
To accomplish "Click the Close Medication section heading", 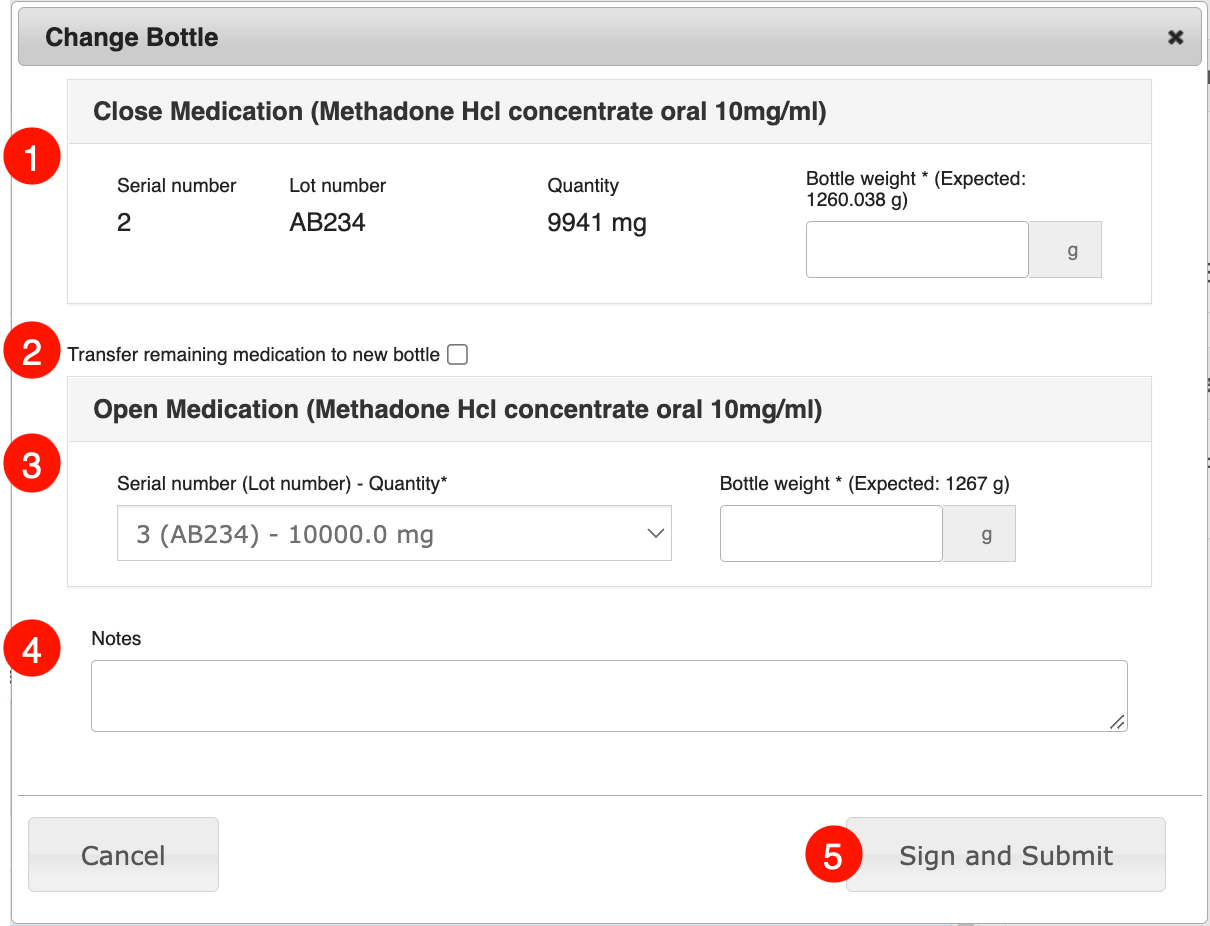I will click(x=460, y=111).
